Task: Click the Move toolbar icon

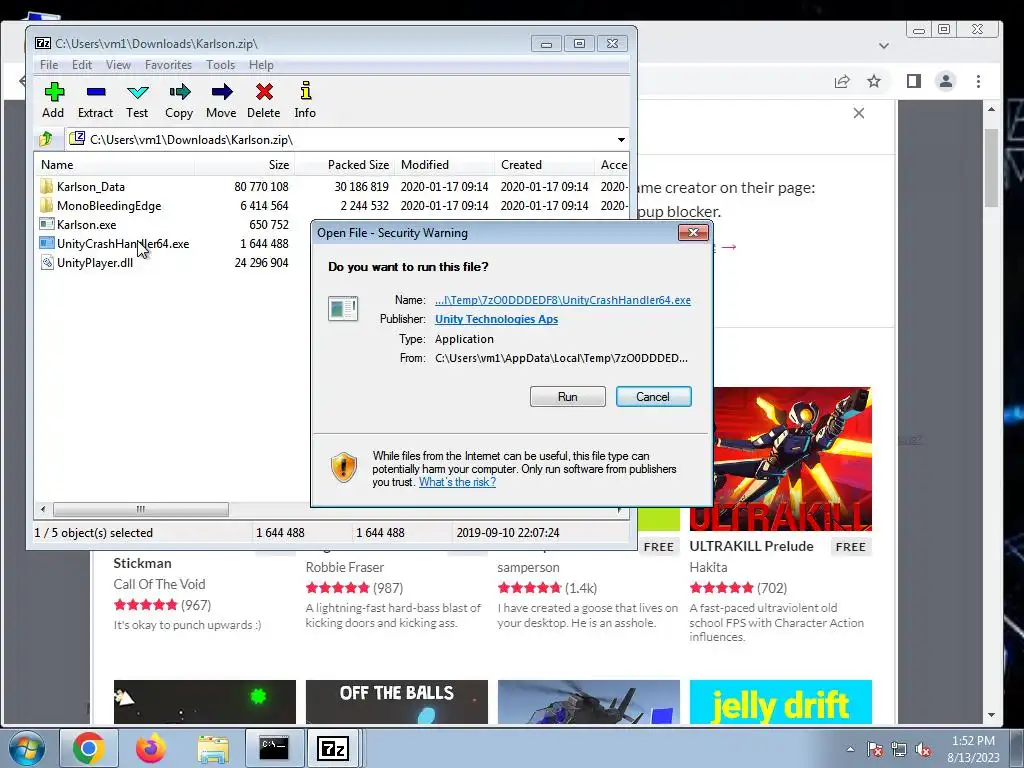Action: pyautogui.click(x=221, y=100)
